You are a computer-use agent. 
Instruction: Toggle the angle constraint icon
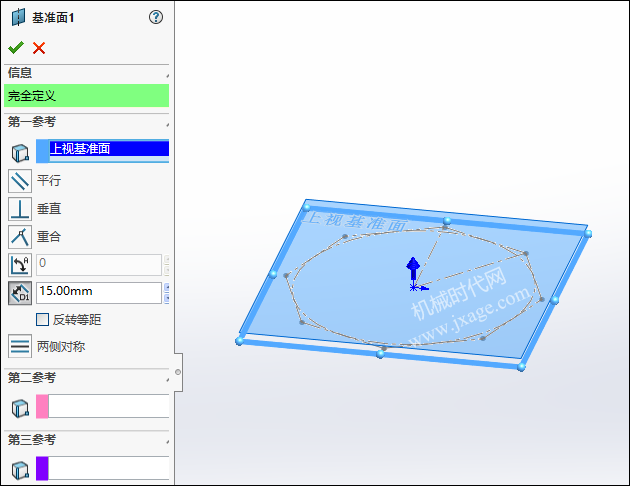[20, 265]
